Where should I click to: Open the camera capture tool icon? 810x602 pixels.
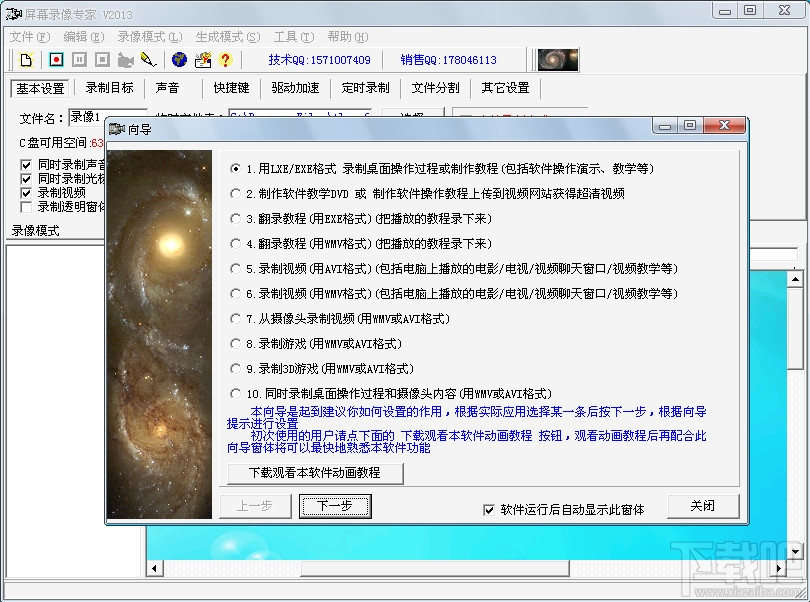tap(124, 60)
